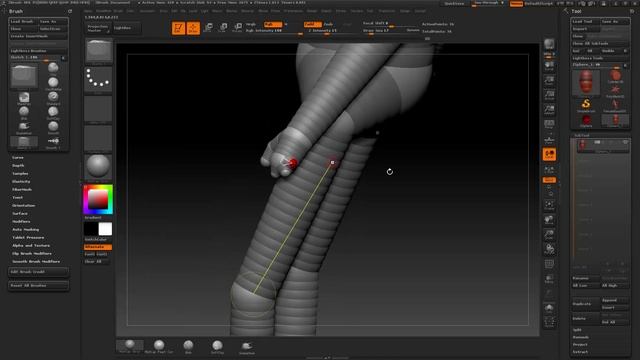Image resolution: width=640 pixels, height=360 pixels.
Task: Click the Brush palette dock icon beside the title
Action: coord(70,11)
